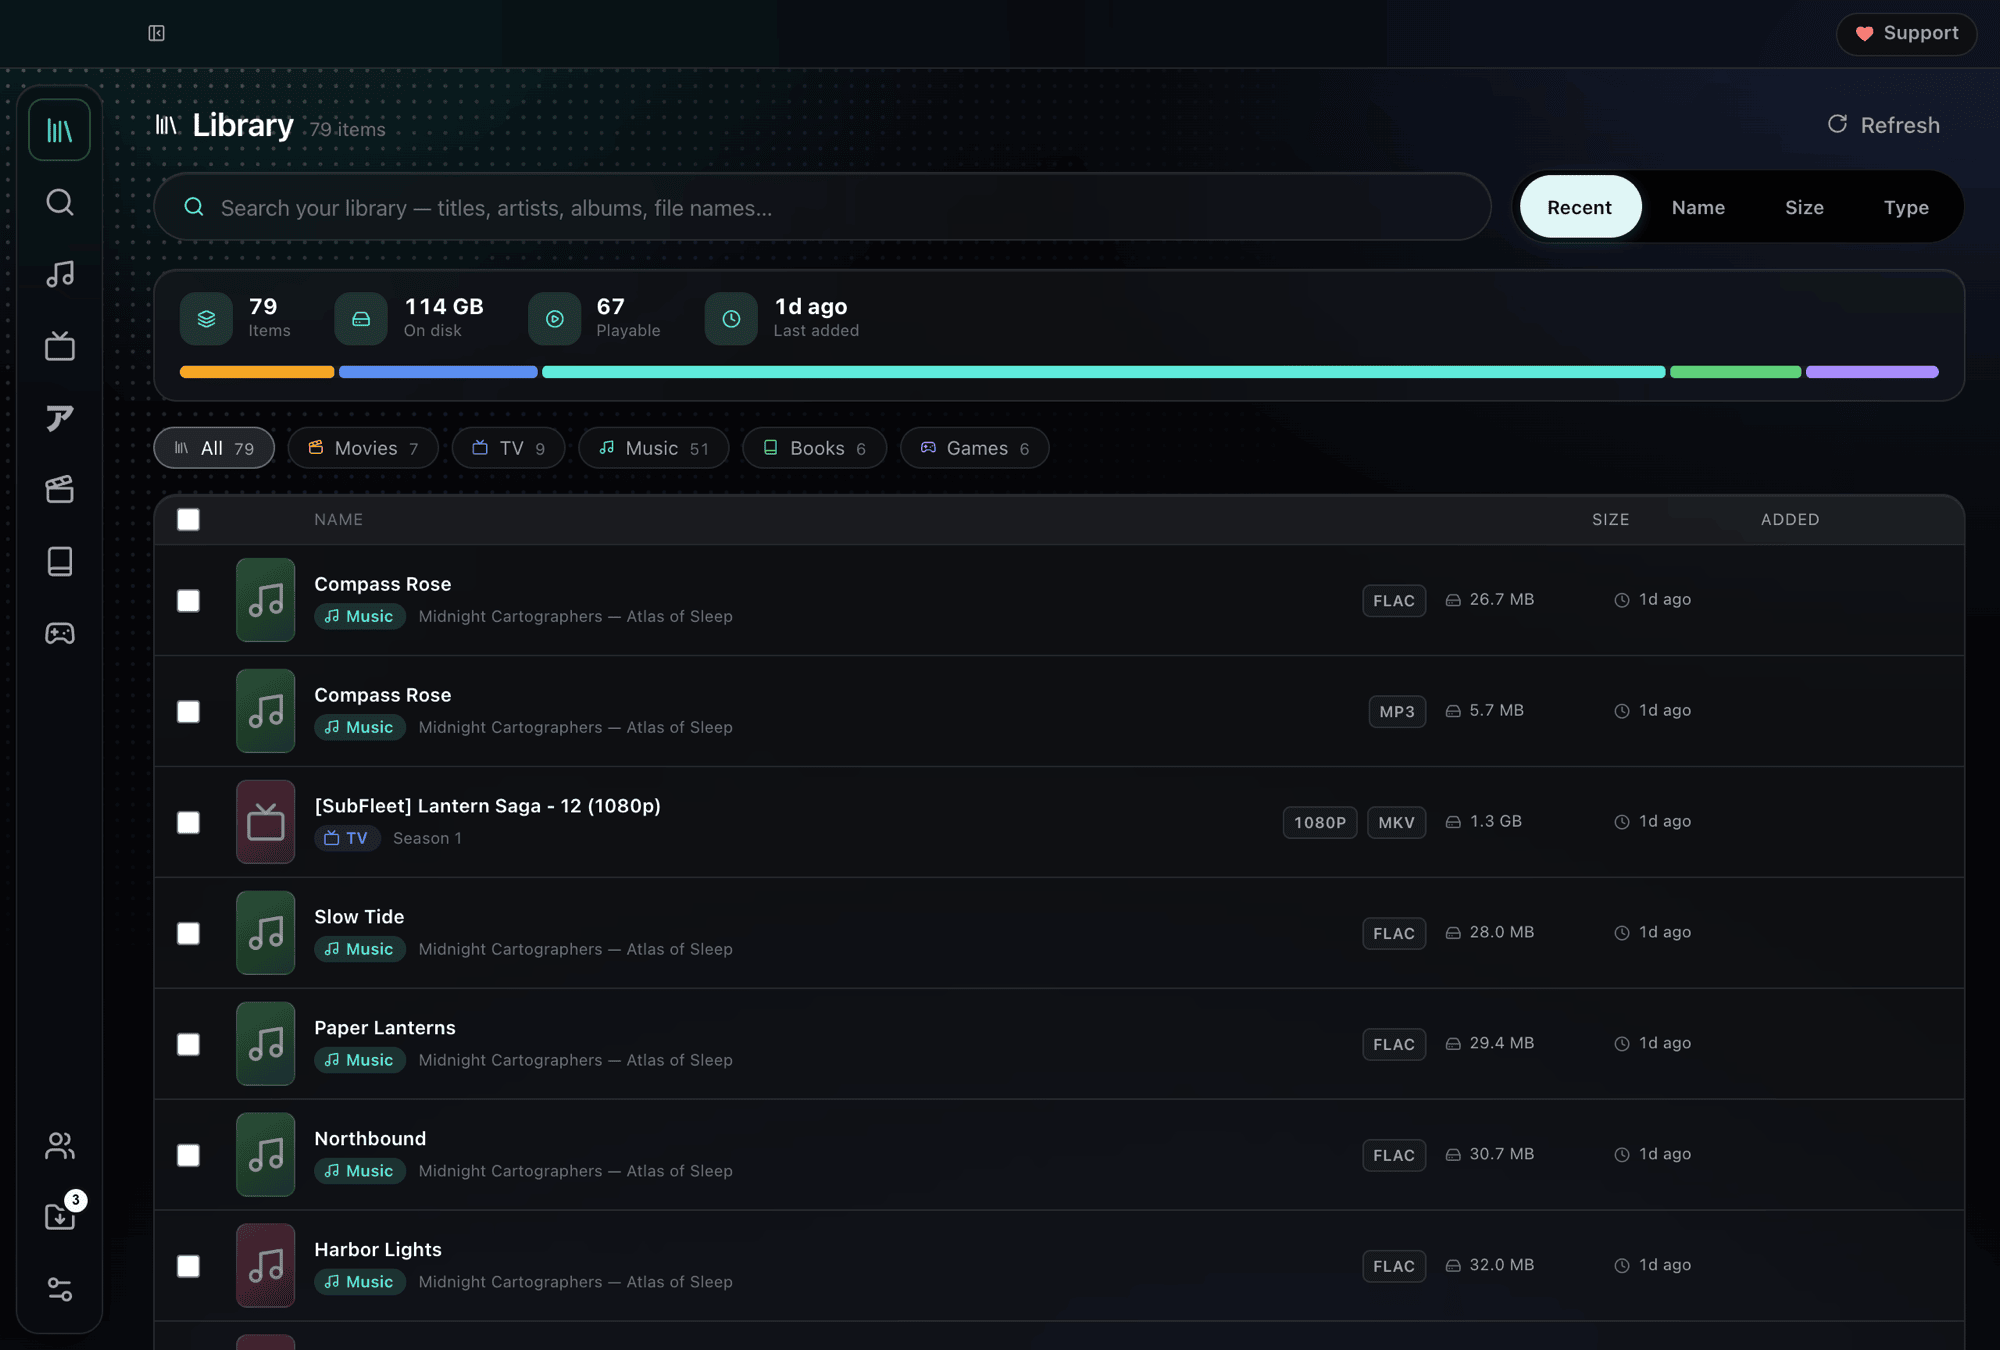Click the purple segment of the storage bar
Image resolution: width=2000 pixels, height=1350 pixels.
(x=1872, y=372)
